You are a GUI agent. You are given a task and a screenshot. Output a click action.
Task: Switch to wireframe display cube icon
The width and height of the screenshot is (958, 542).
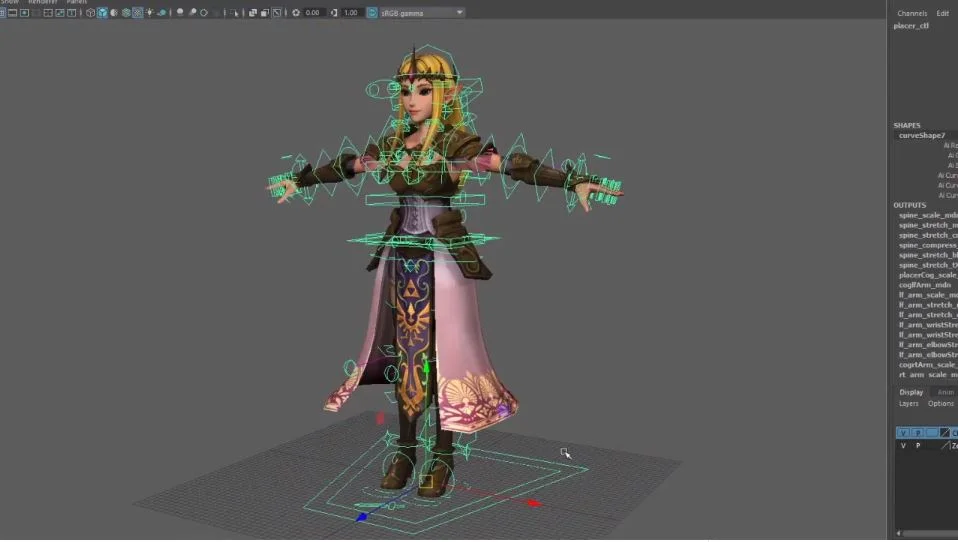90,13
